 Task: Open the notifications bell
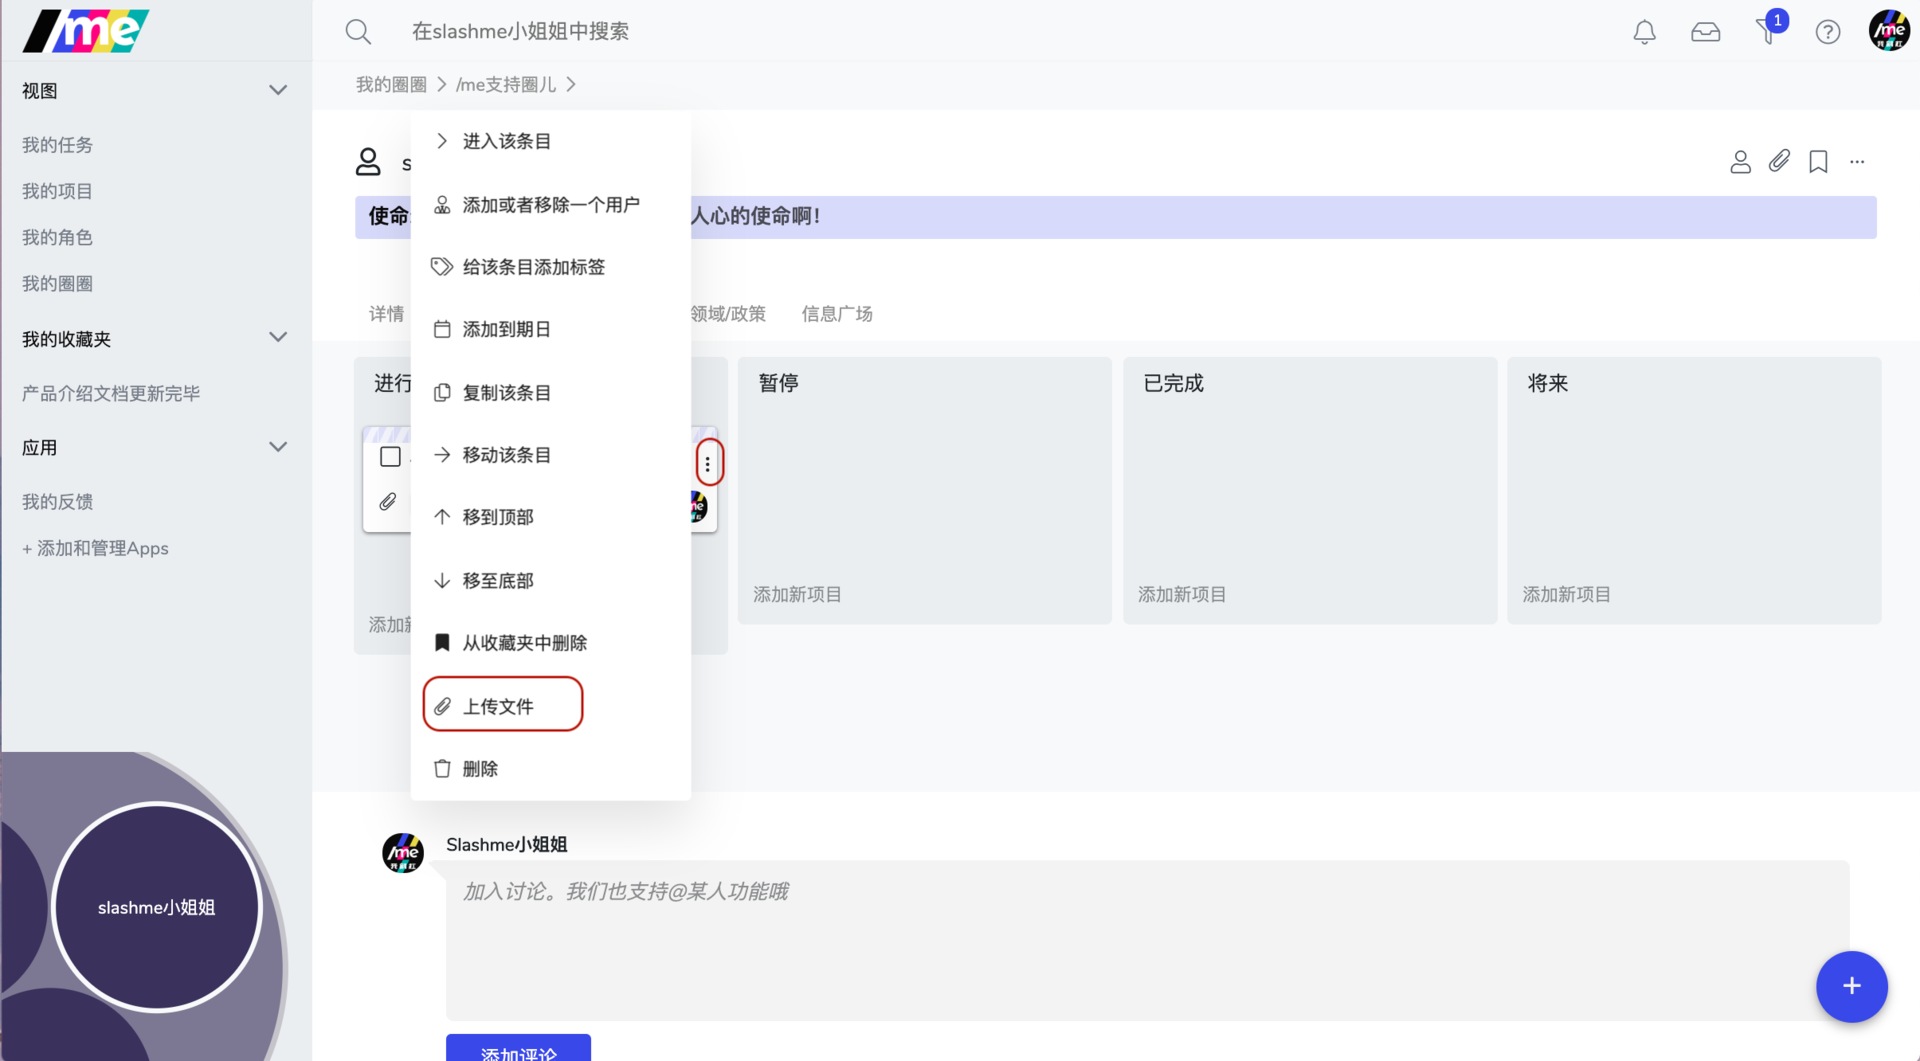click(x=1644, y=32)
